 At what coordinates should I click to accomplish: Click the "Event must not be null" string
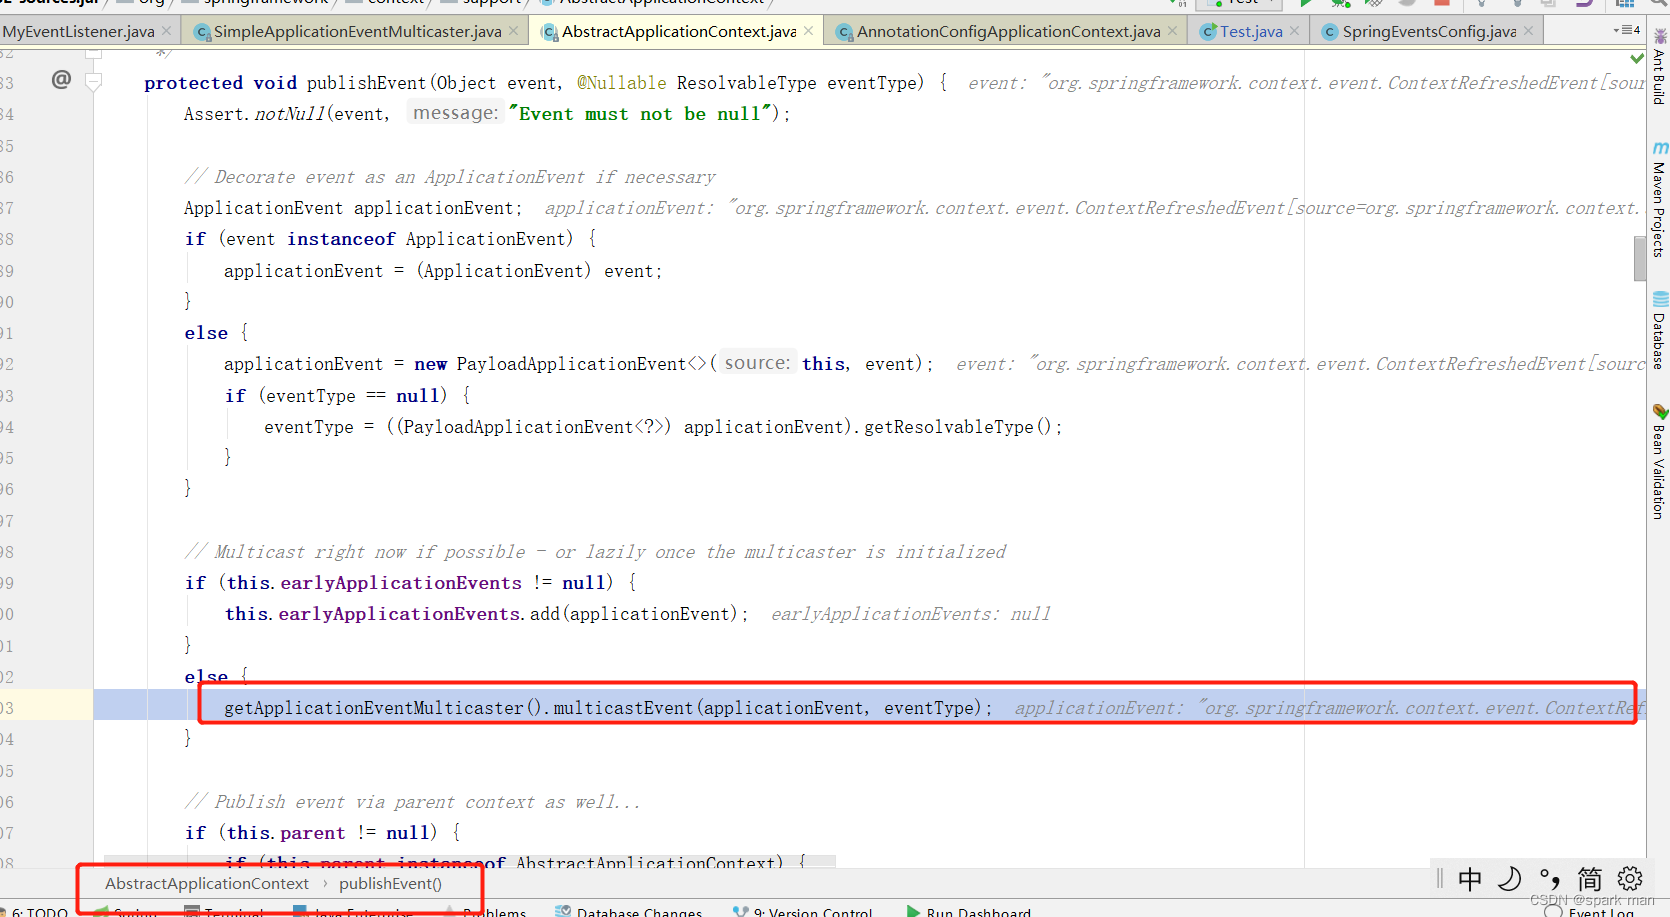coord(641,114)
